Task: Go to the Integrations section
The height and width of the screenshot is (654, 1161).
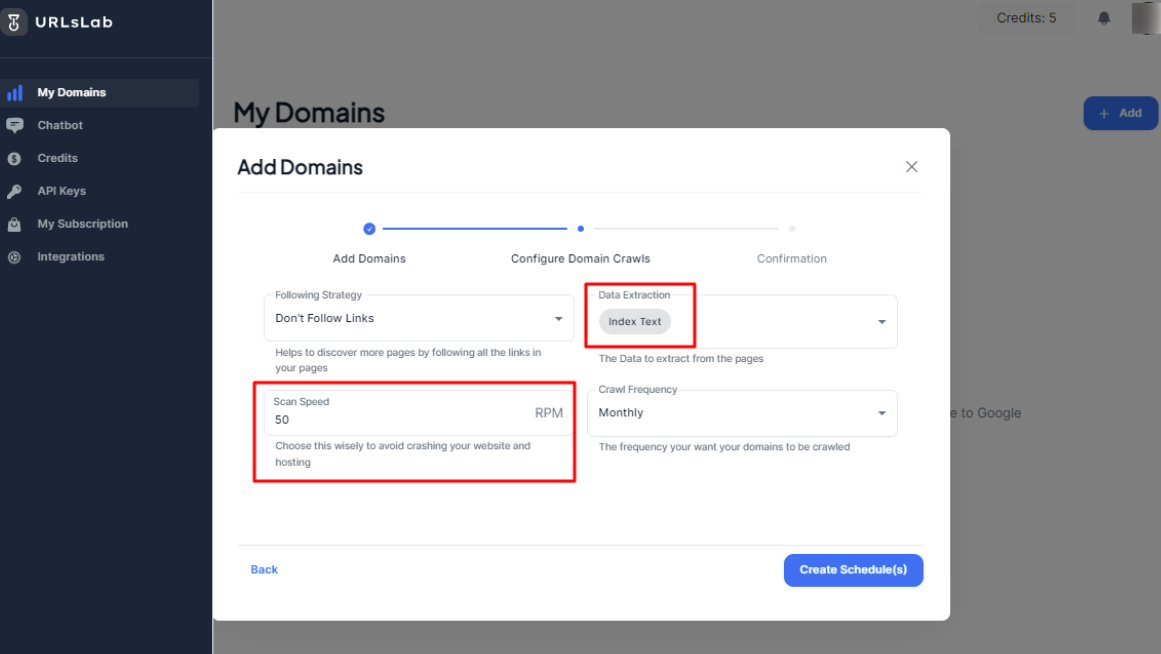Action: (70, 257)
